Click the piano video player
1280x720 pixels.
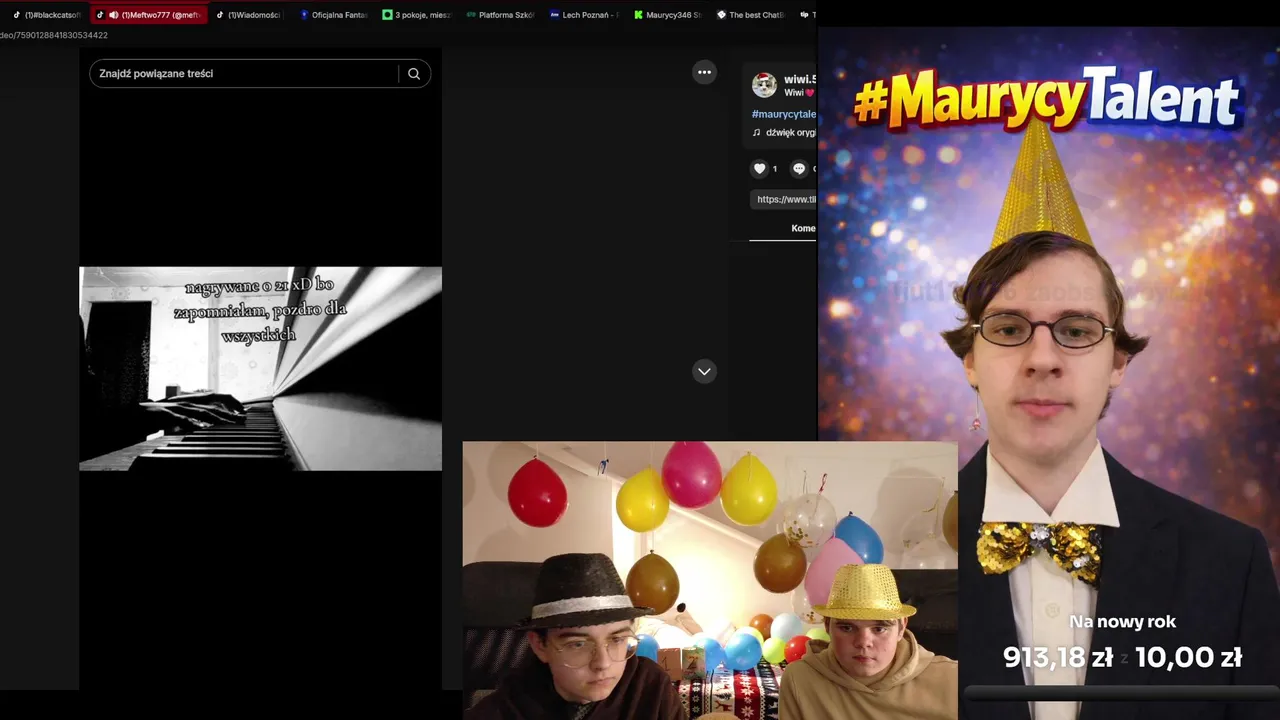pos(260,368)
